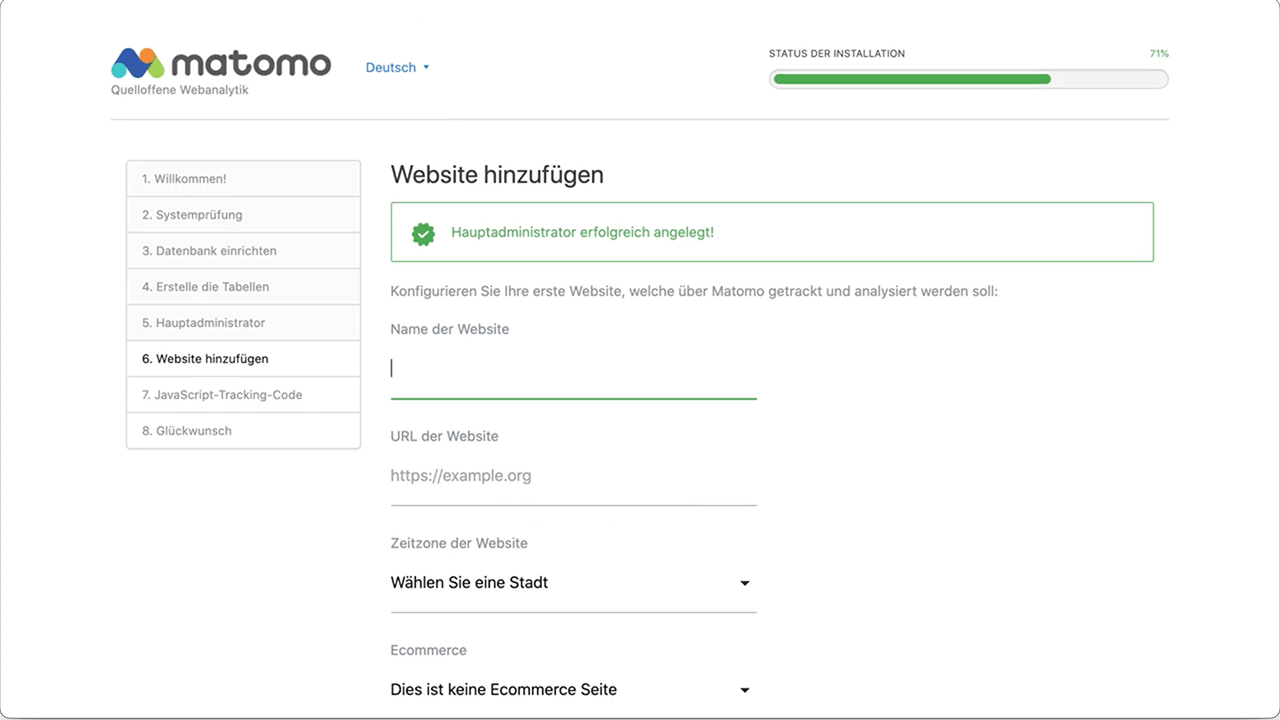
Task: Click the Matomo logo
Action: click(220, 64)
